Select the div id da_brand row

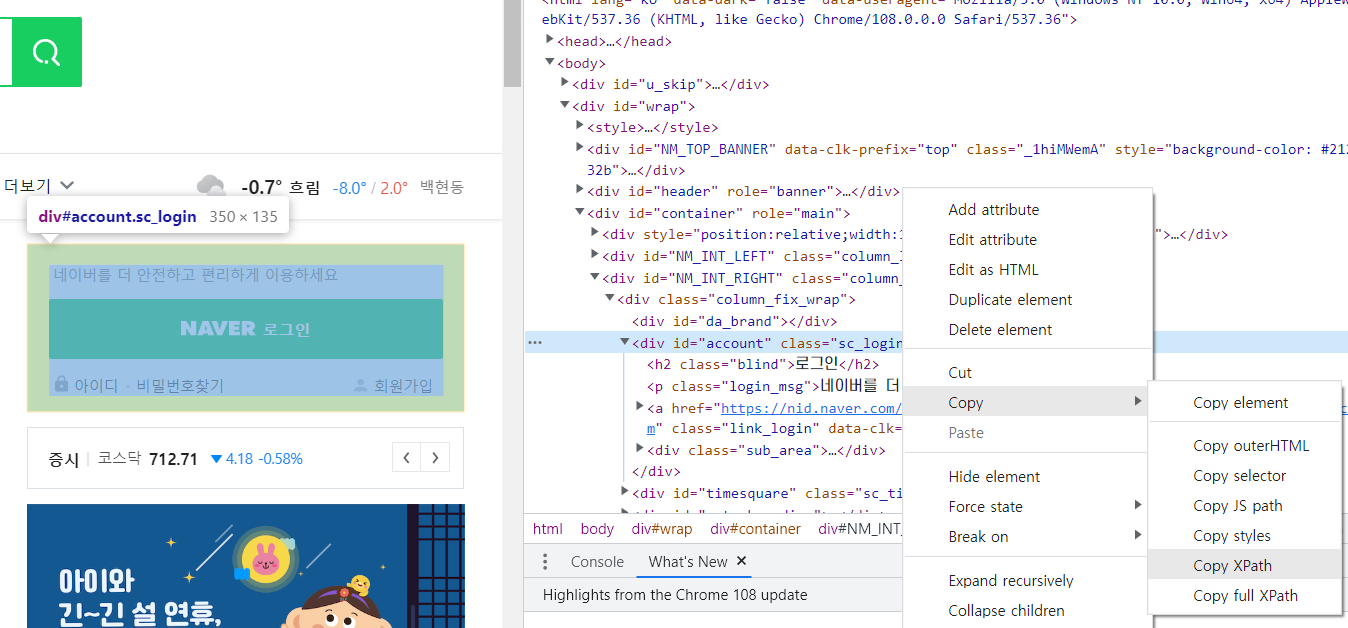[x=734, y=321]
